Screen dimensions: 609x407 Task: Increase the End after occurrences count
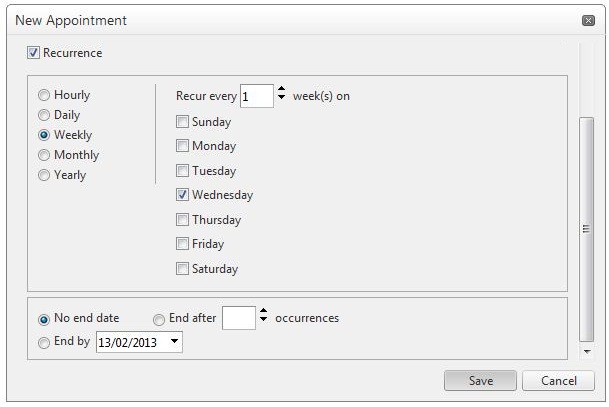(x=264, y=312)
